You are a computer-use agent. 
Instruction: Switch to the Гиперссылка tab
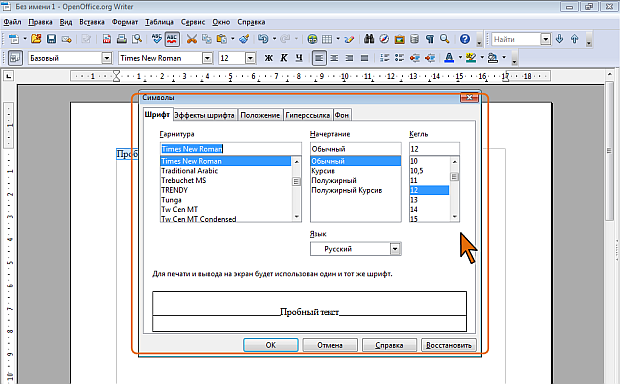pos(308,115)
